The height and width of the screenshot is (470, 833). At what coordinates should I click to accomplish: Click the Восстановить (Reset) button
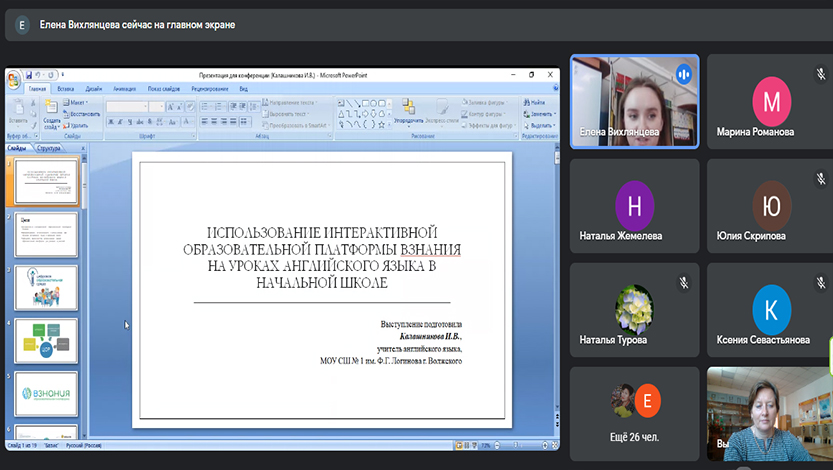pos(81,113)
